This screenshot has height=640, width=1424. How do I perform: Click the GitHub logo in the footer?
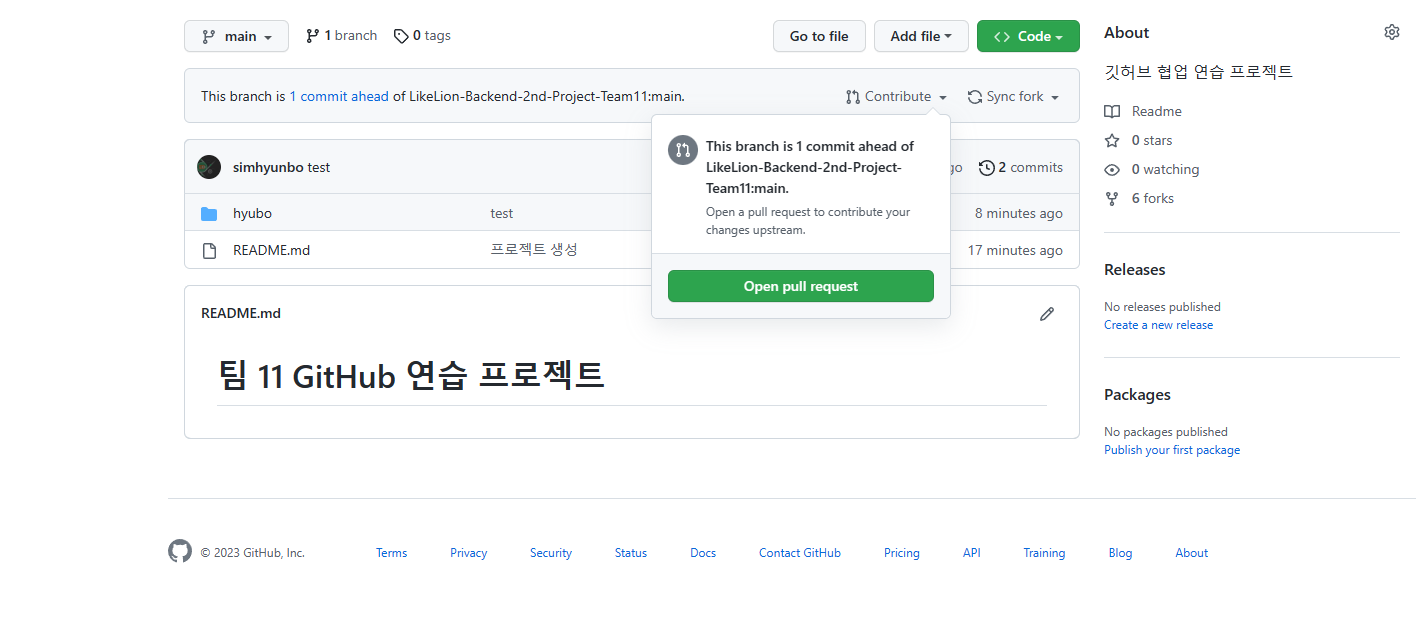coord(180,551)
